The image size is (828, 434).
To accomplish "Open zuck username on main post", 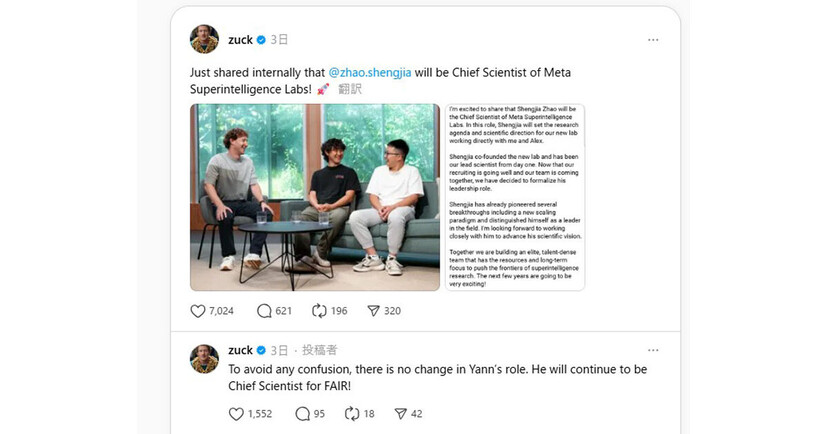I will 240,40.
